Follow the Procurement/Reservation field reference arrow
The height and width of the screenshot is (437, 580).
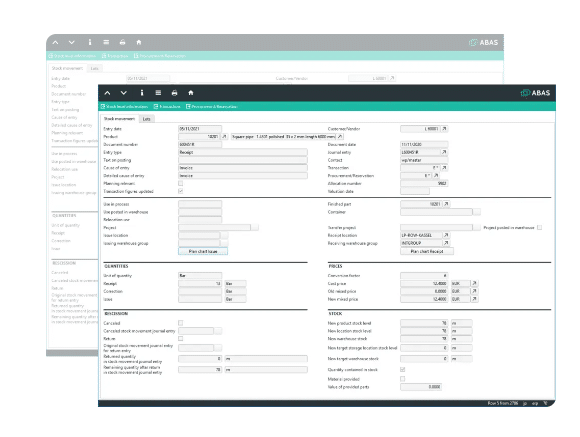click(436, 175)
